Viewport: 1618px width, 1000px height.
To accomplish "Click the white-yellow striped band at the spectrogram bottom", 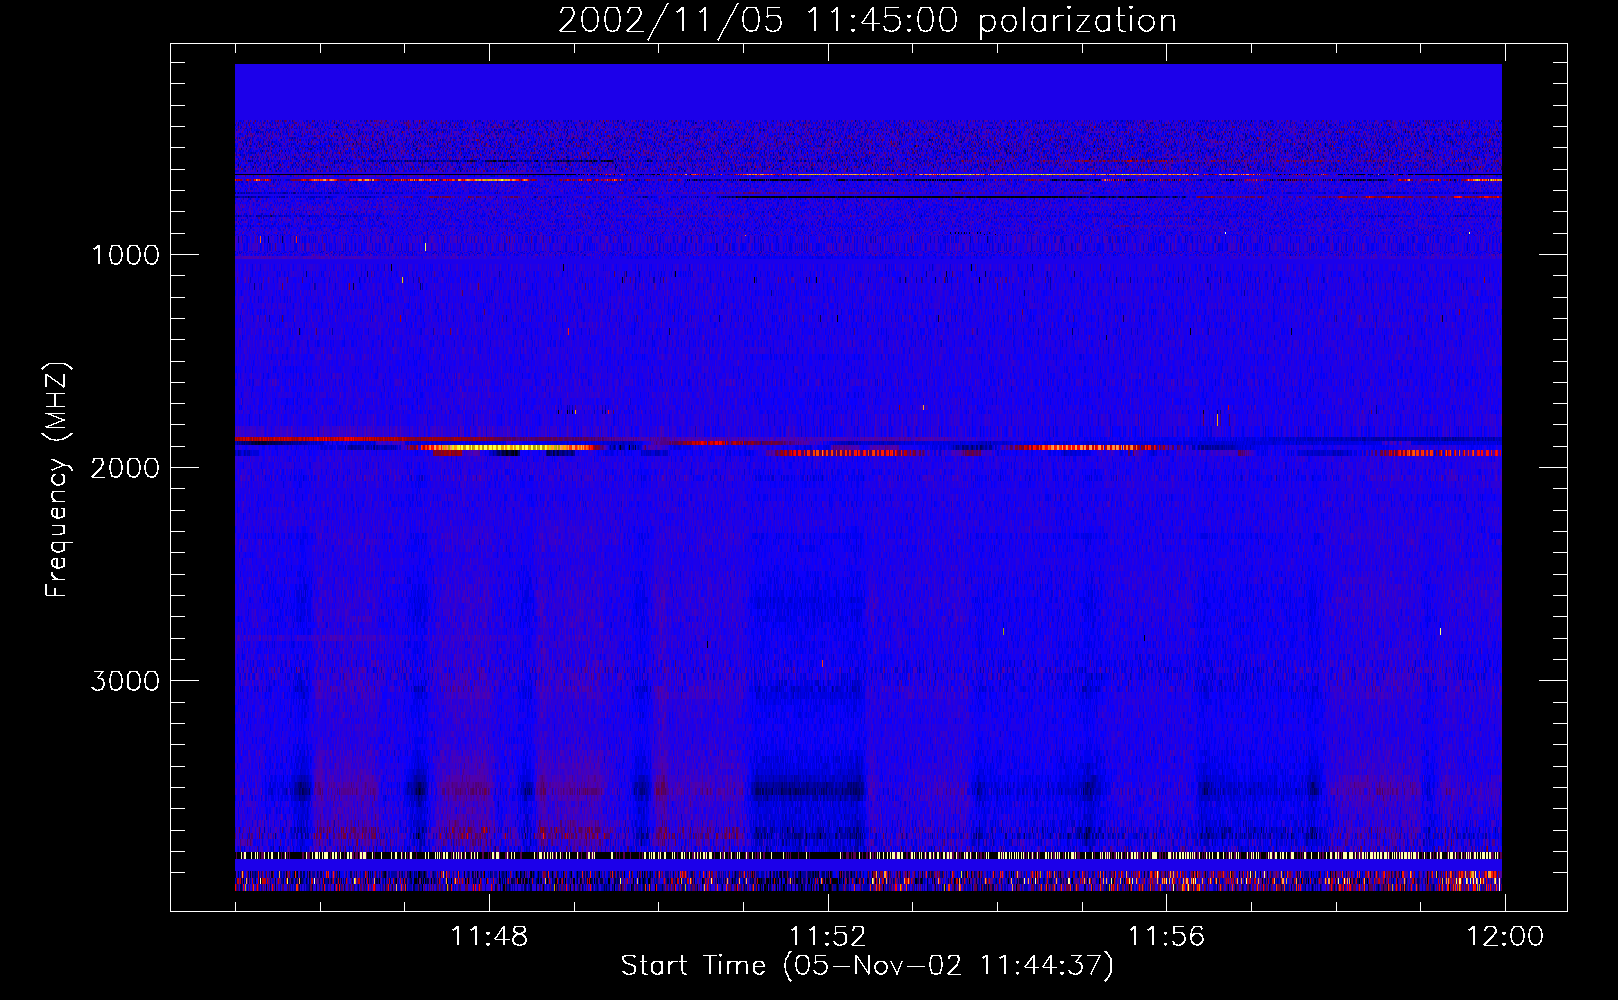I will (868, 856).
